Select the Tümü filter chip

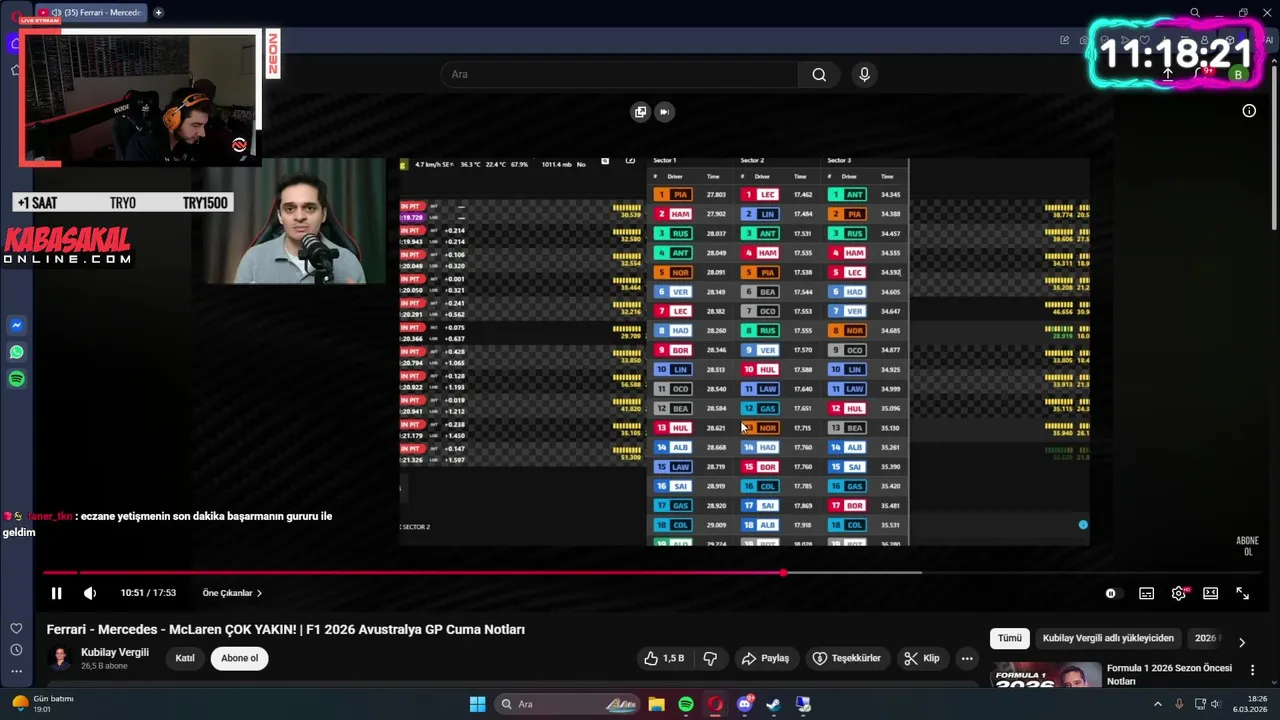coord(1010,638)
